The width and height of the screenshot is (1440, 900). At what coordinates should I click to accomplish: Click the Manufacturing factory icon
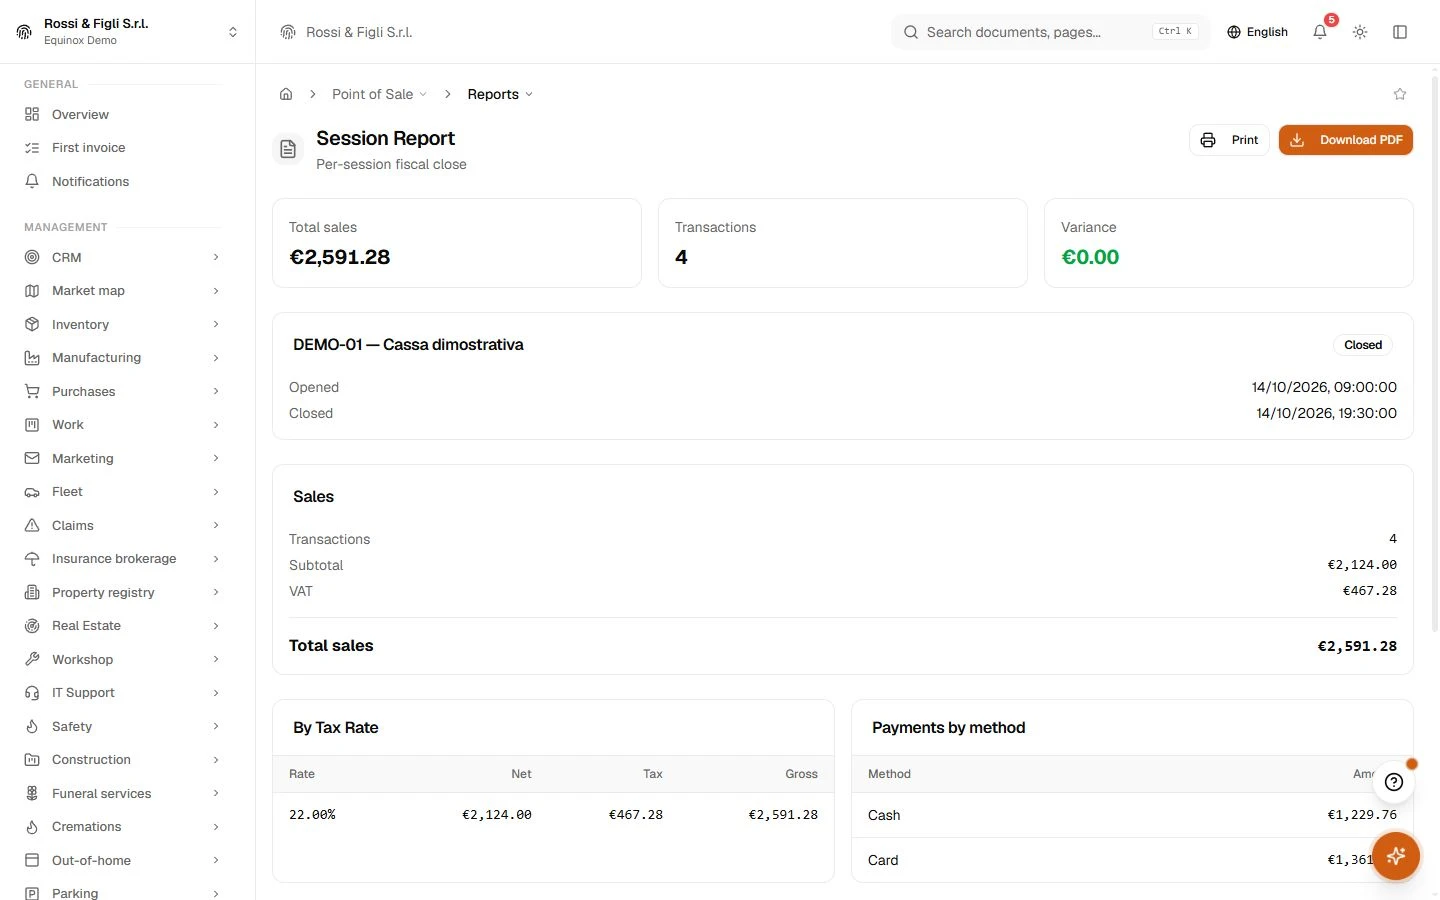32,358
